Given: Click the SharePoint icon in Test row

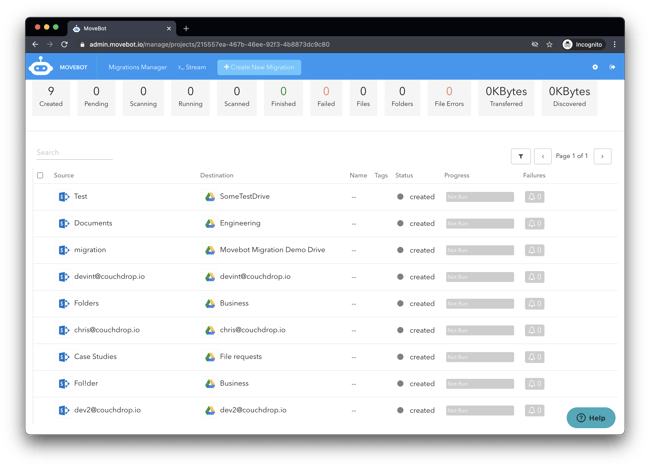Looking at the screenshot, I should (x=64, y=197).
